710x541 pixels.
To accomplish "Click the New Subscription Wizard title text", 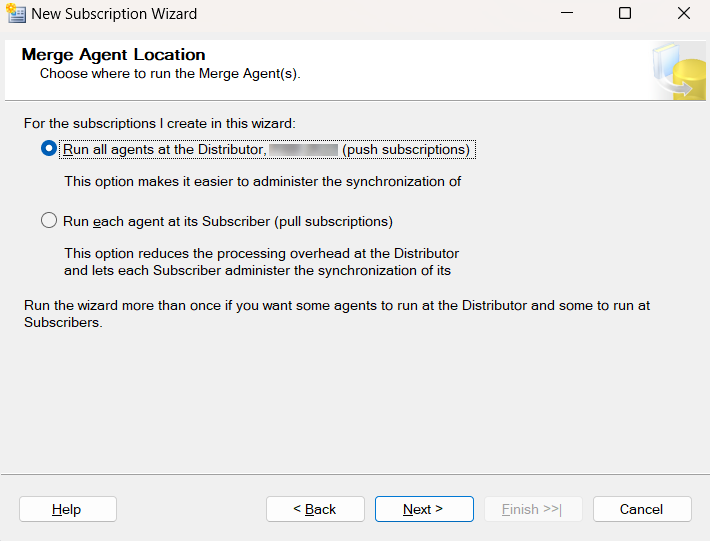I will pos(114,14).
